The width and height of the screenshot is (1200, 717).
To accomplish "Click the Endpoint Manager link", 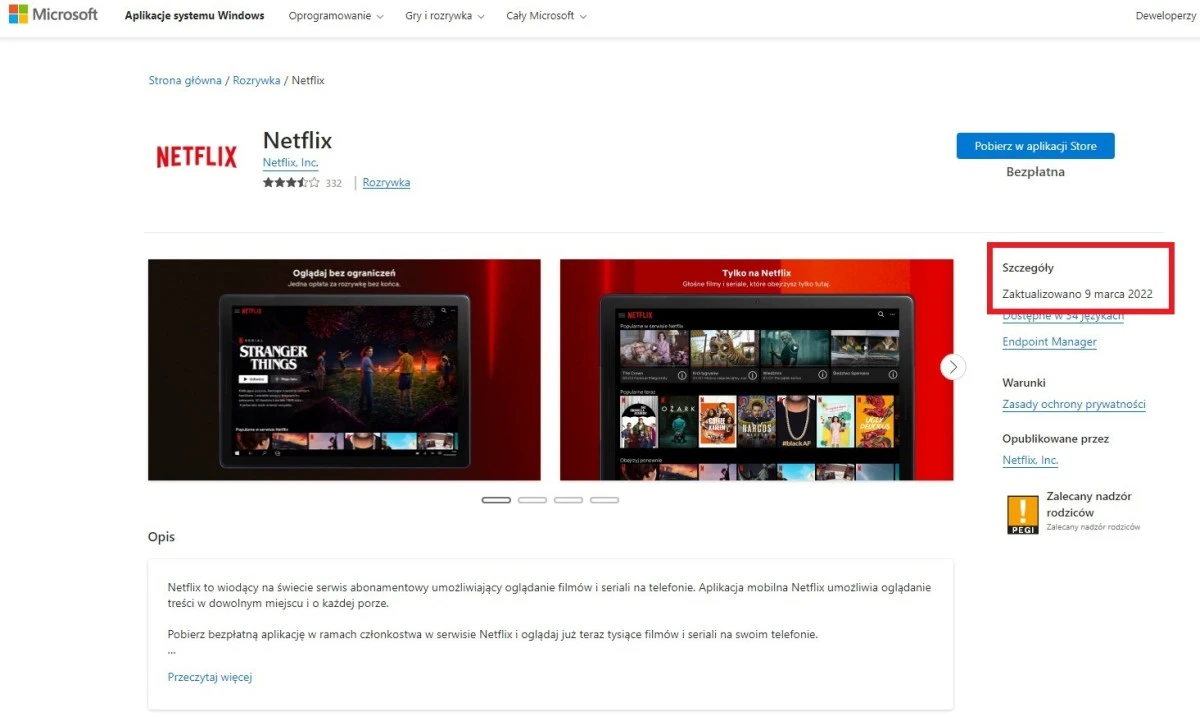I will point(1049,341).
